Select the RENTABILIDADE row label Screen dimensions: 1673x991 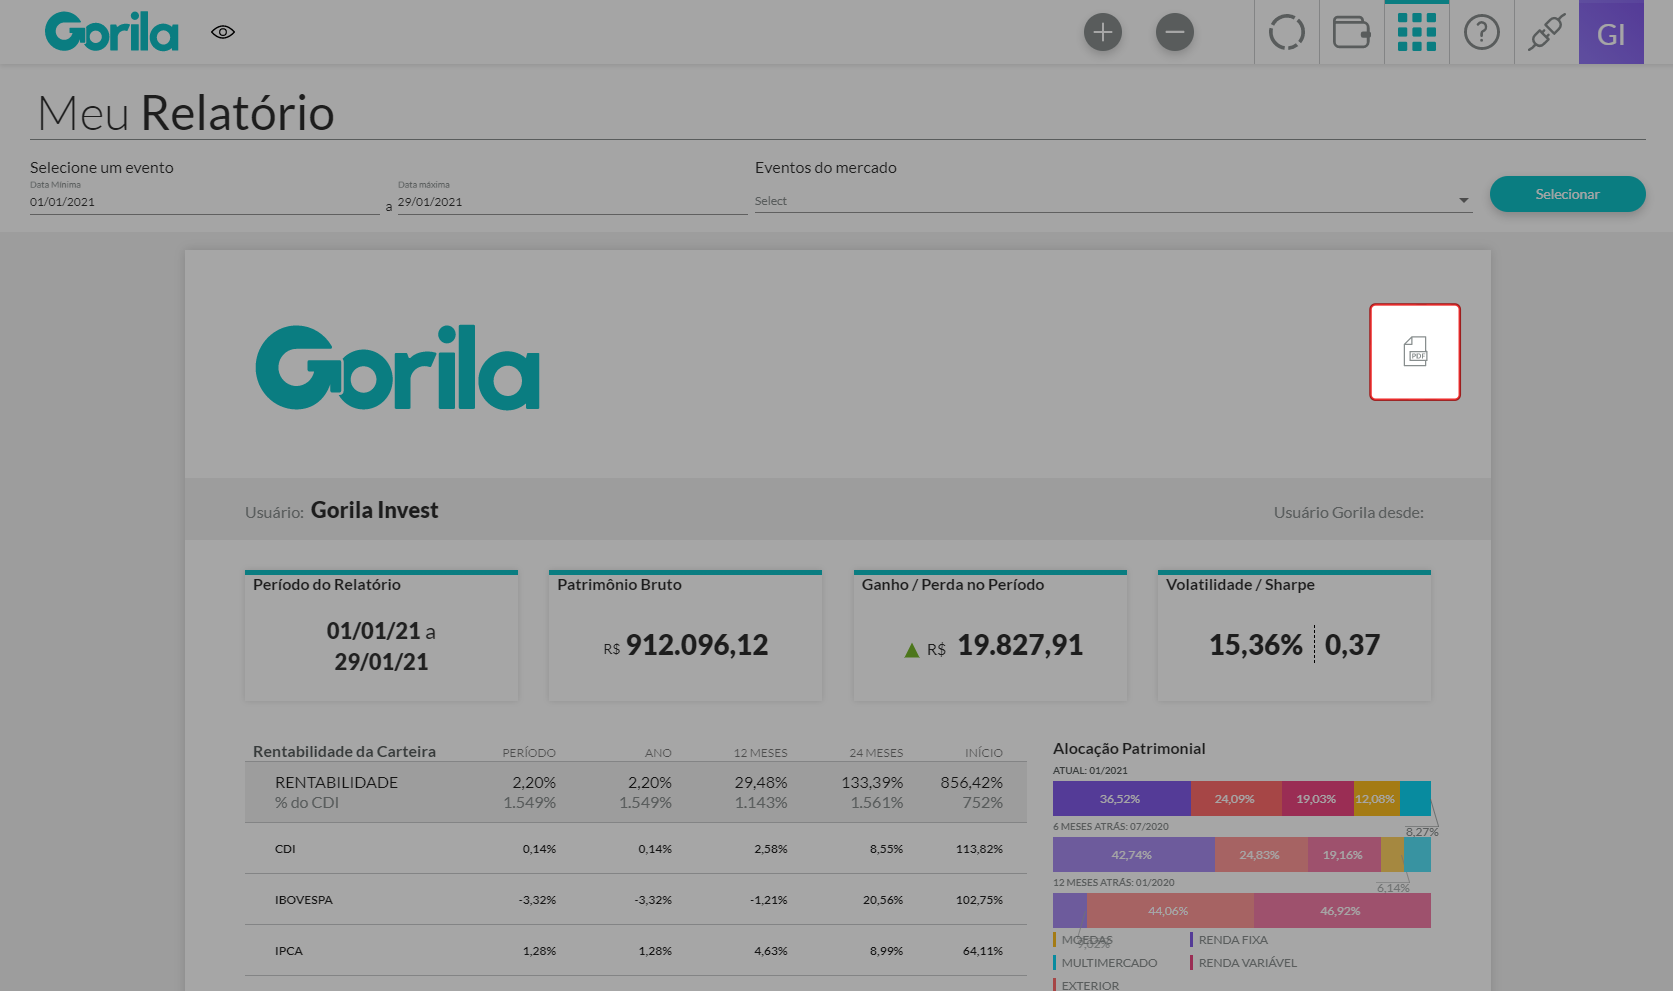click(336, 782)
